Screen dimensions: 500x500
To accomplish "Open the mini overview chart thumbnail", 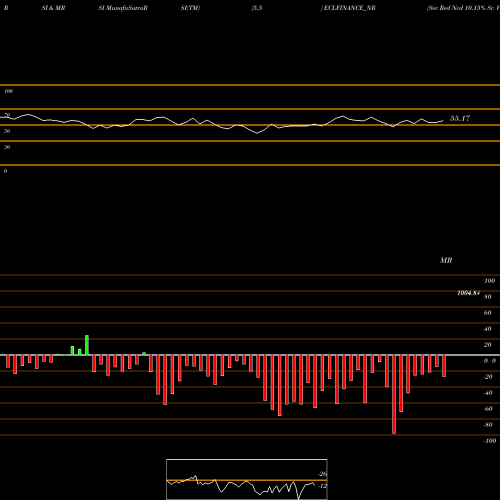I will coord(247,479).
